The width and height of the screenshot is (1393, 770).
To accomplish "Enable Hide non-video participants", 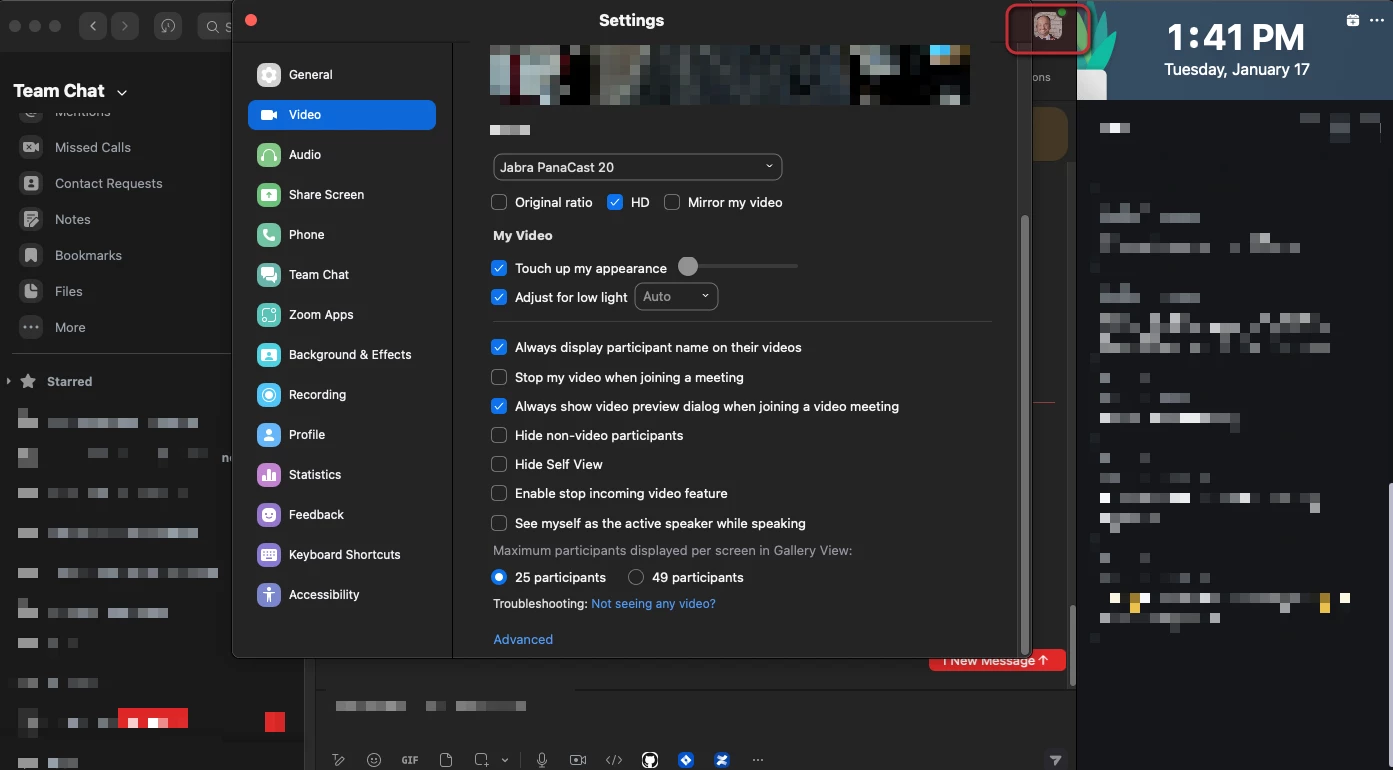I will tap(499, 435).
